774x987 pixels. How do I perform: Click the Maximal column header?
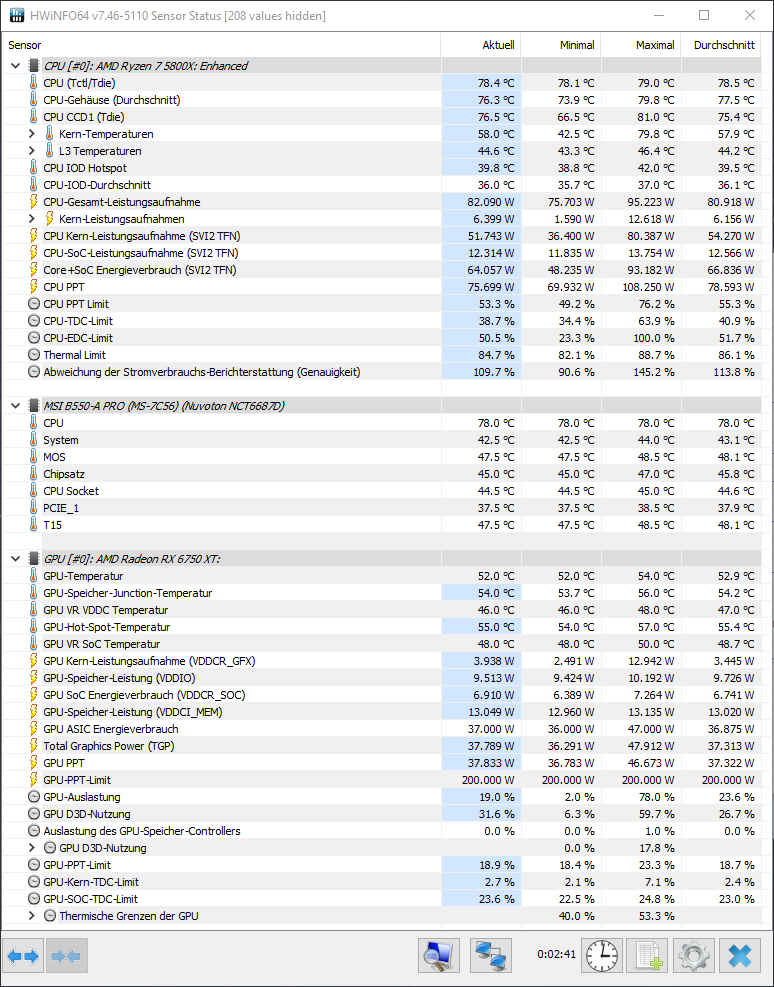[x=641, y=45]
